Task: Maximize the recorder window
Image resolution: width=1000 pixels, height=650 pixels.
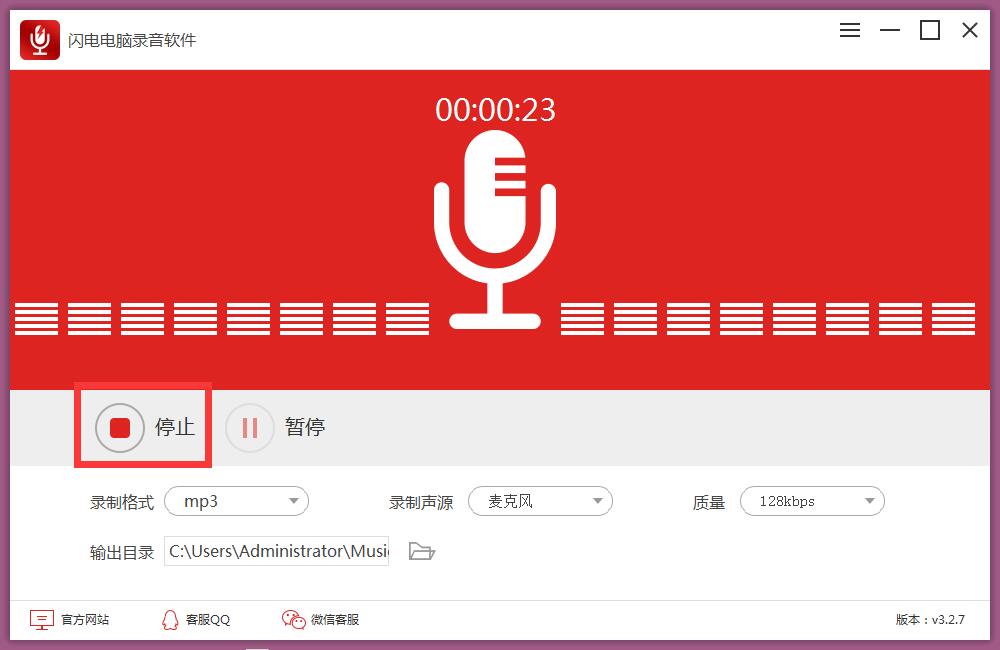Action: [930, 30]
